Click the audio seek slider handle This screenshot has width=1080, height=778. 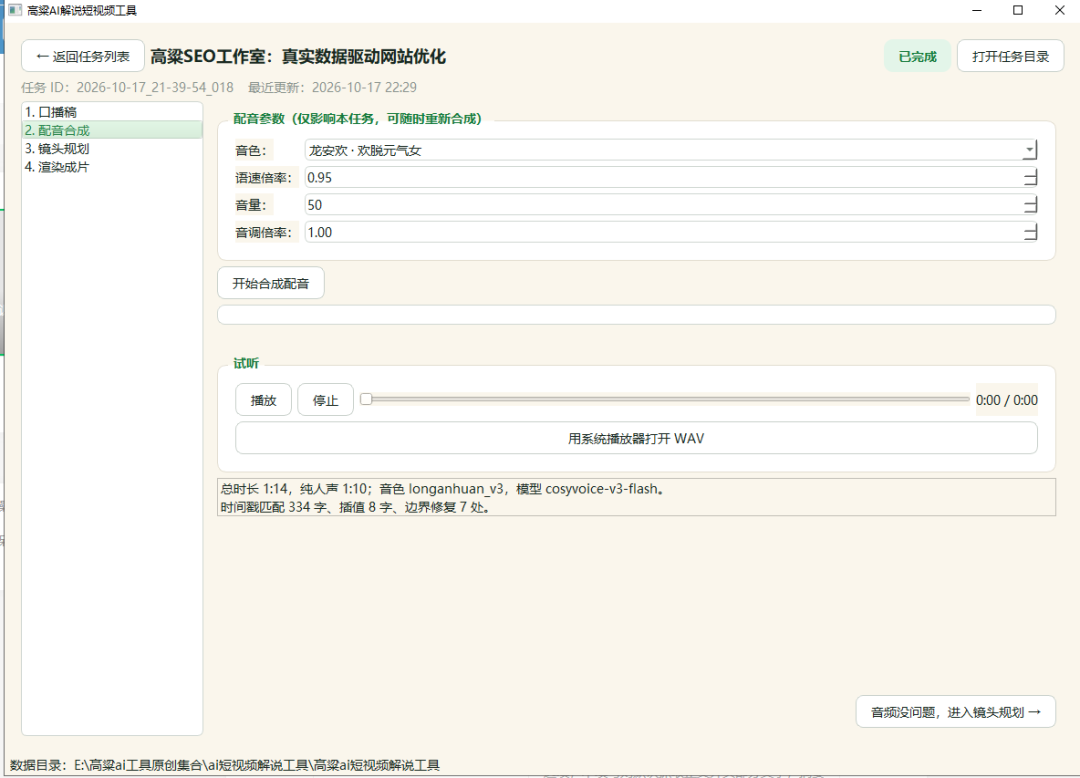[366, 399]
